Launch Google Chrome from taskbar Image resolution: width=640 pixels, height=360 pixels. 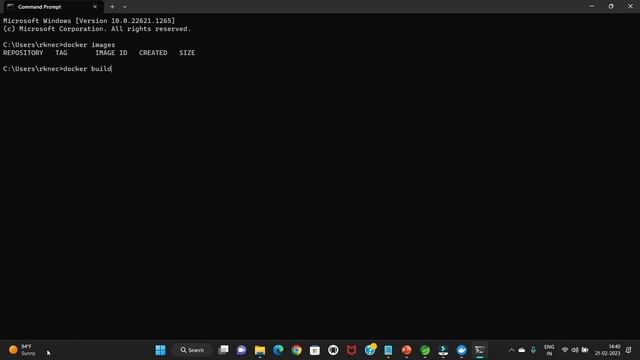pos(297,350)
